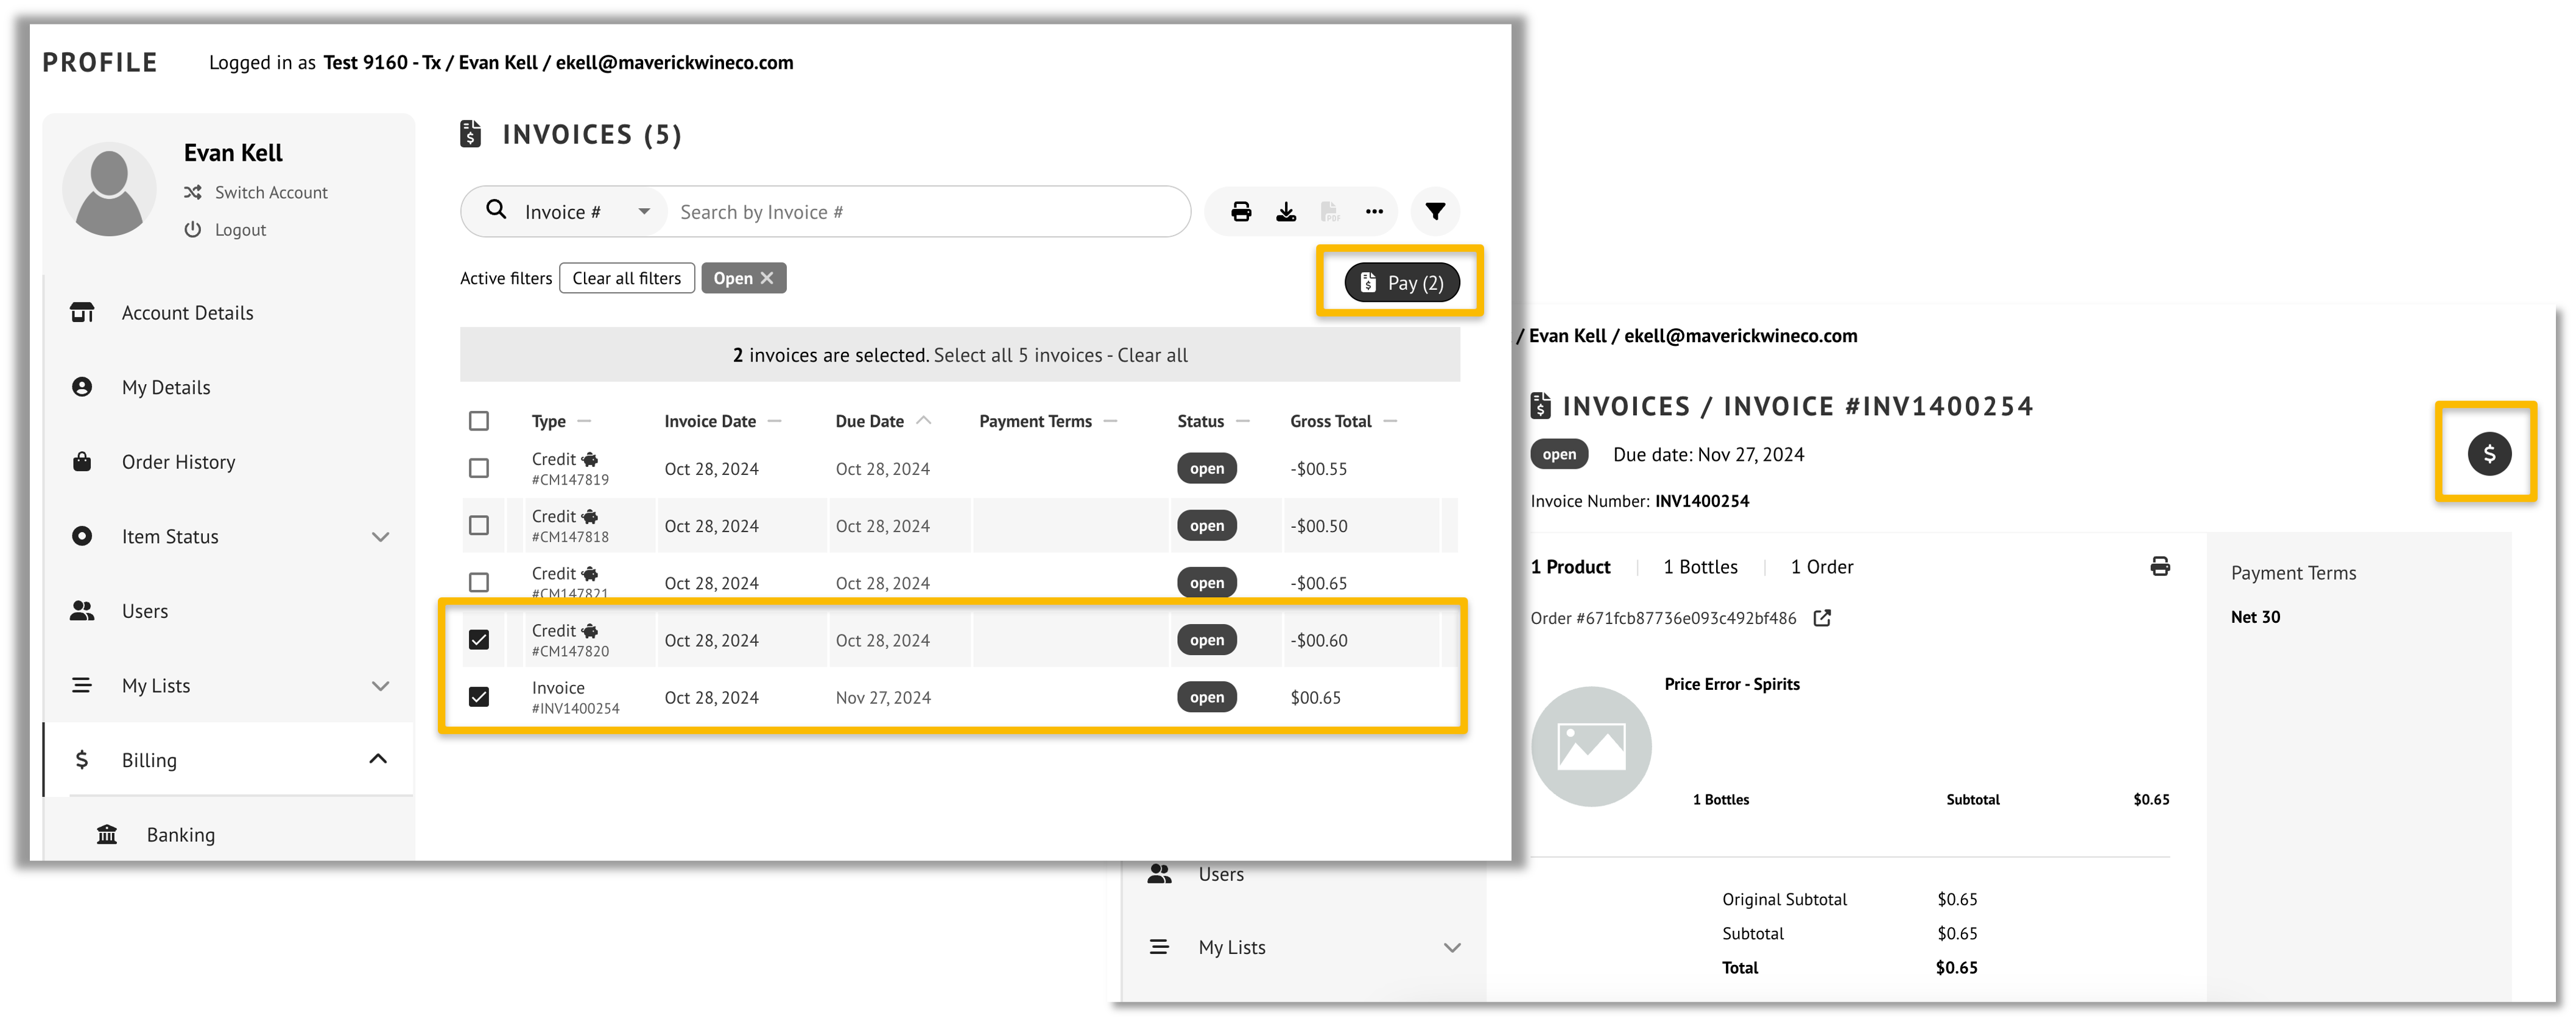Open order link external icon

point(1822,618)
